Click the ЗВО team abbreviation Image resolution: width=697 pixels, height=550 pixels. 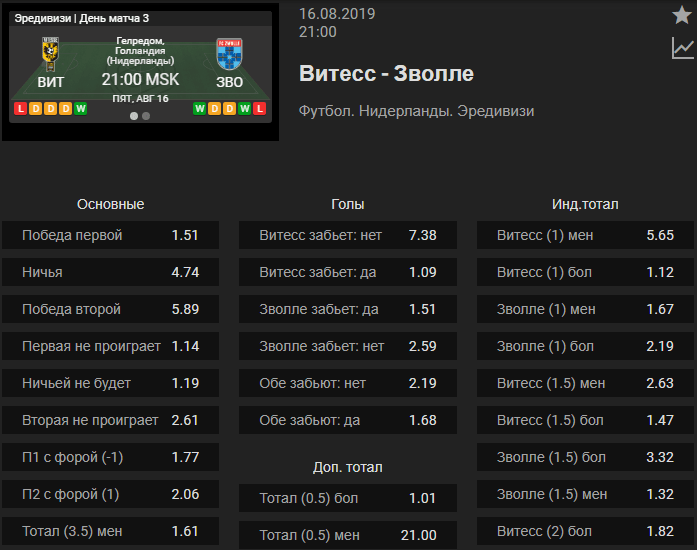coord(229,82)
